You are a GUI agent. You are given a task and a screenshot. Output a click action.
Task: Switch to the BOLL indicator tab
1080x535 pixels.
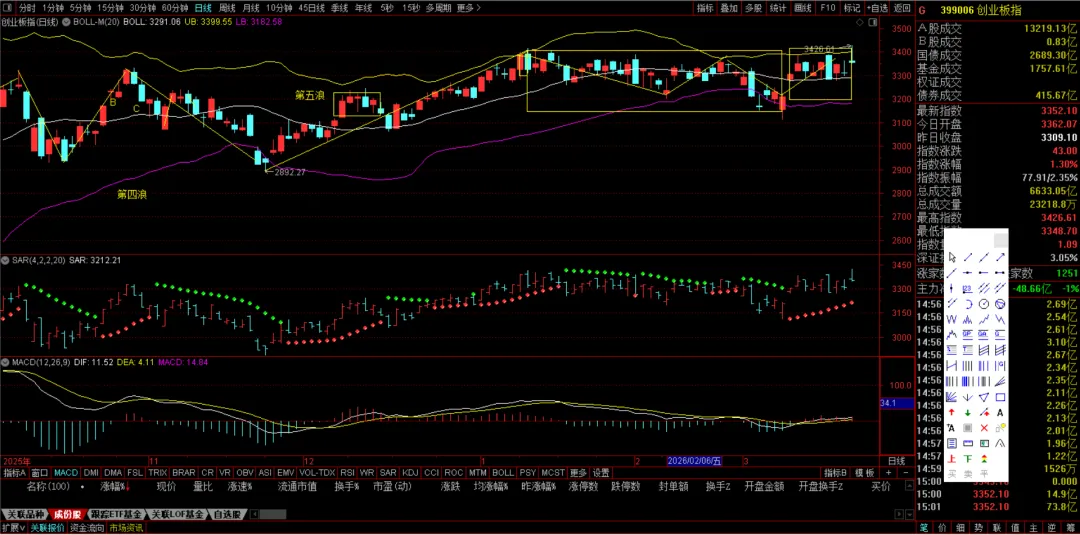[x=503, y=473]
